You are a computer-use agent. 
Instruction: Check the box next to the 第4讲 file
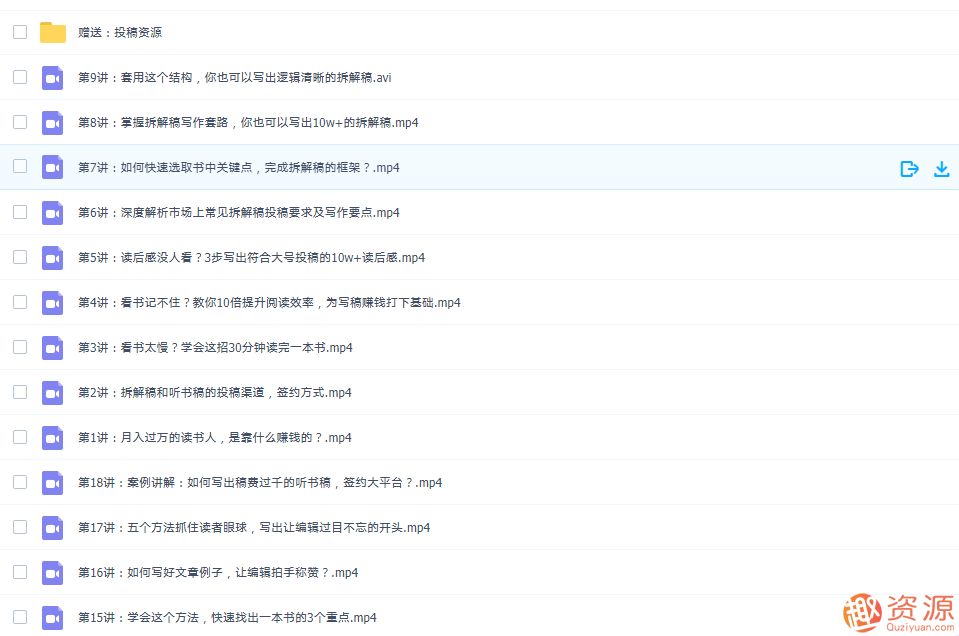(20, 302)
